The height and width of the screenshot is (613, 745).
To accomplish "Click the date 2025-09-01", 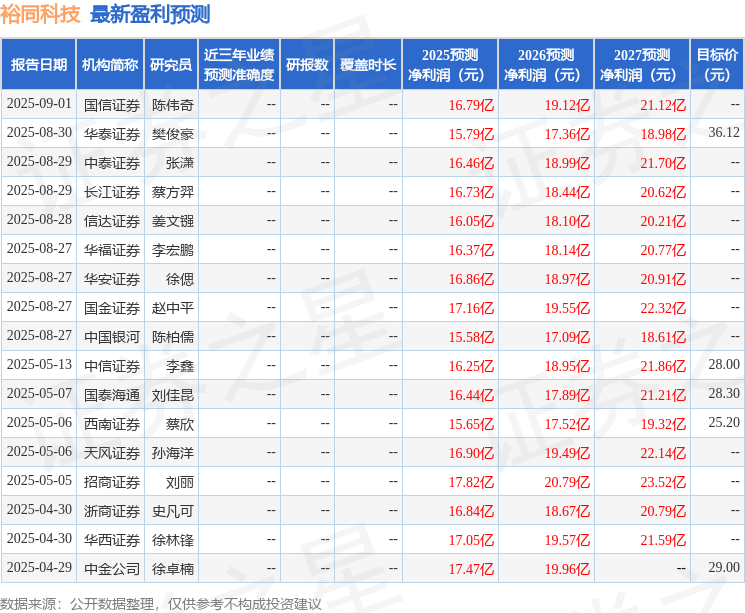I will [39, 104].
